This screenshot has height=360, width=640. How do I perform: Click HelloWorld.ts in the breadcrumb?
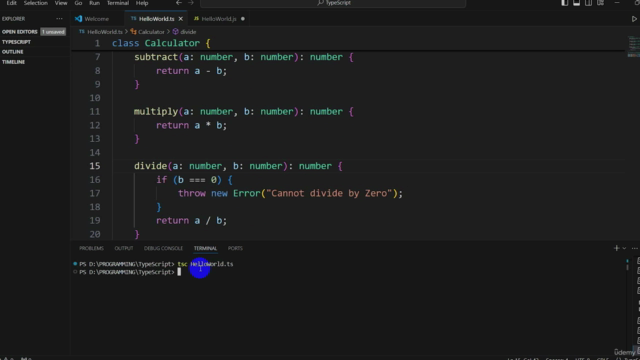(x=104, y=32)
